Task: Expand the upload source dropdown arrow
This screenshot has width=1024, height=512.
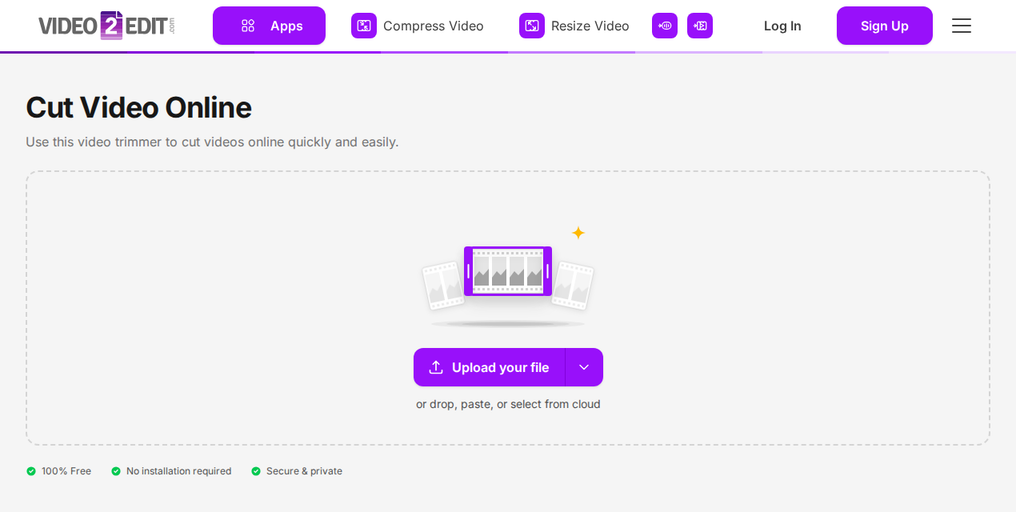Action: point(584,368)
